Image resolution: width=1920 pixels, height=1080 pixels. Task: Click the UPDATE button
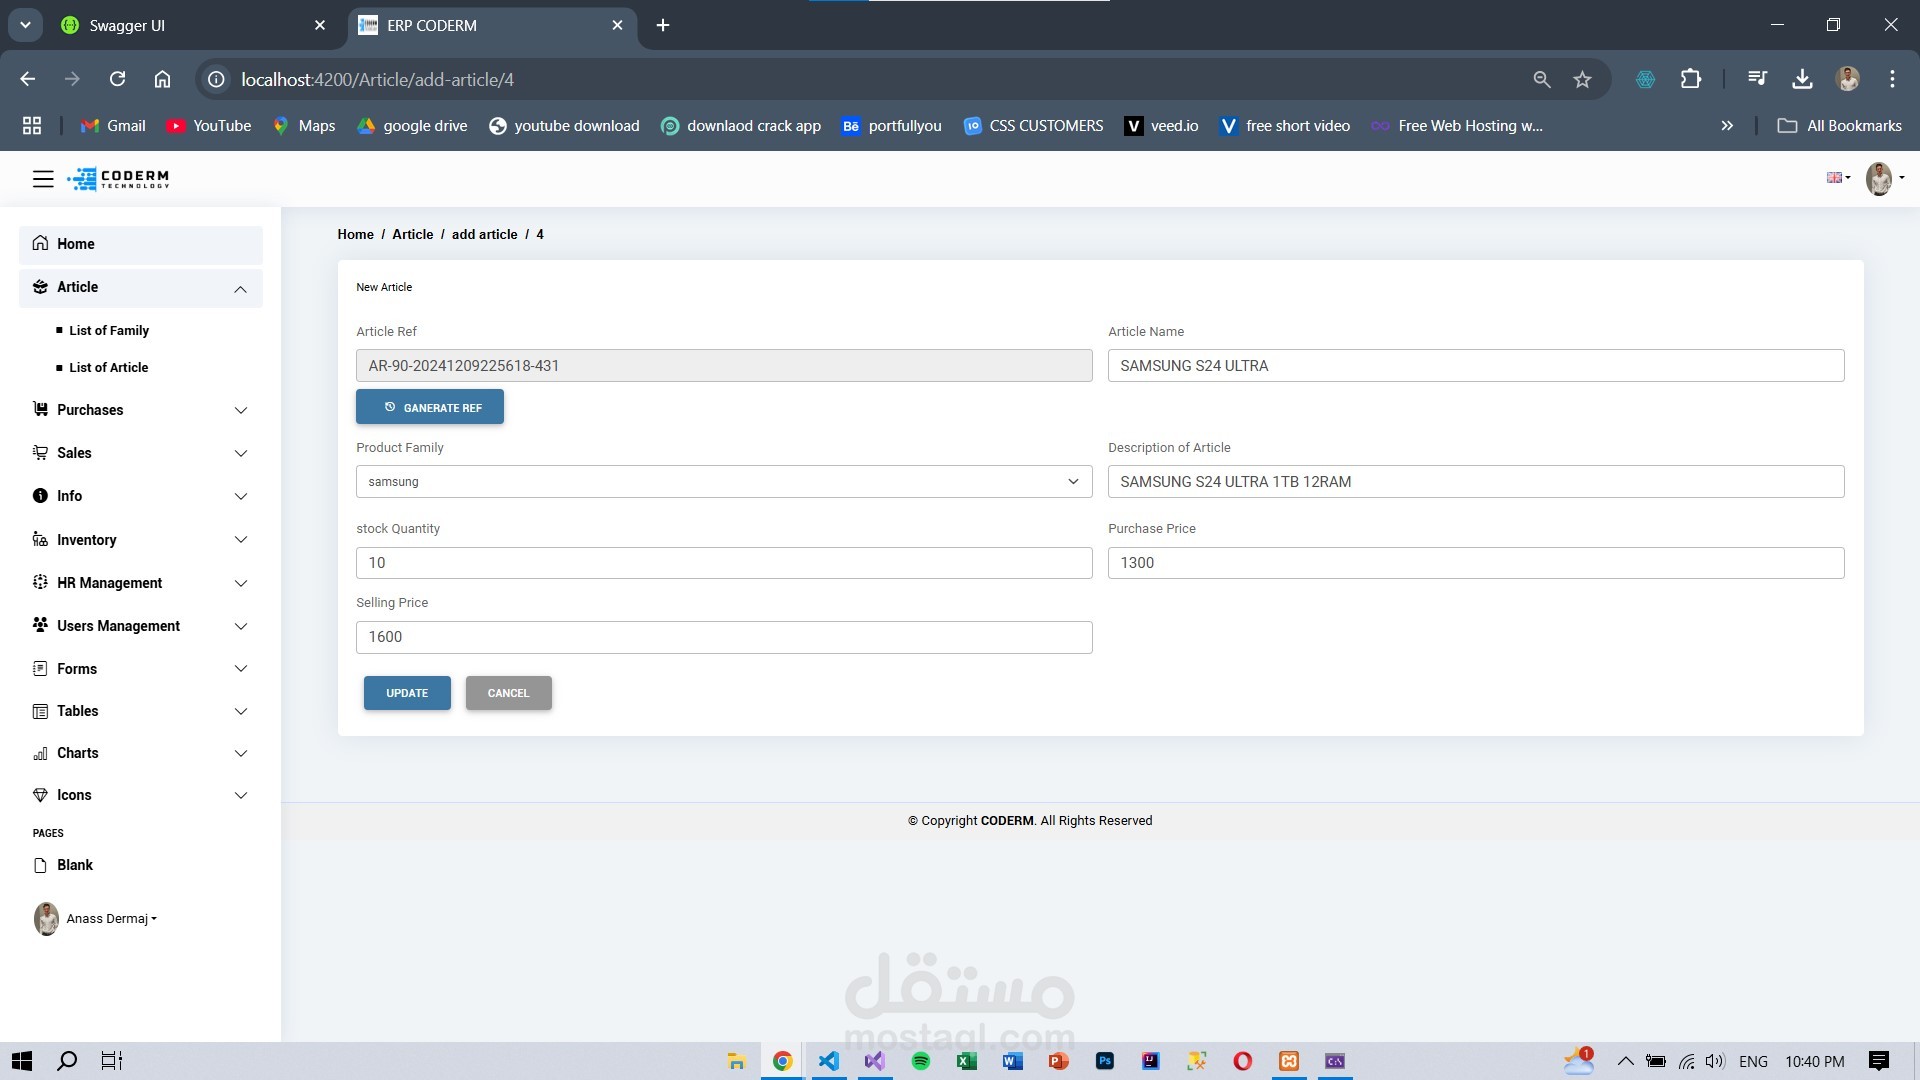click(x=407, y=693)
